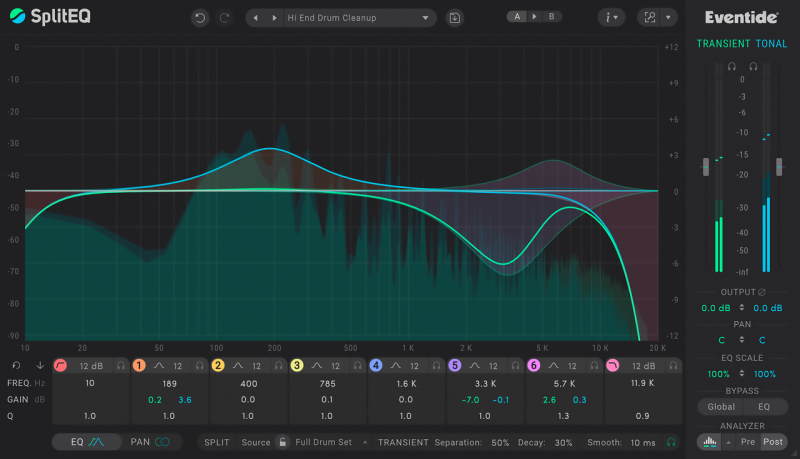Click the band 5 number badge

[x=454, y=366]
